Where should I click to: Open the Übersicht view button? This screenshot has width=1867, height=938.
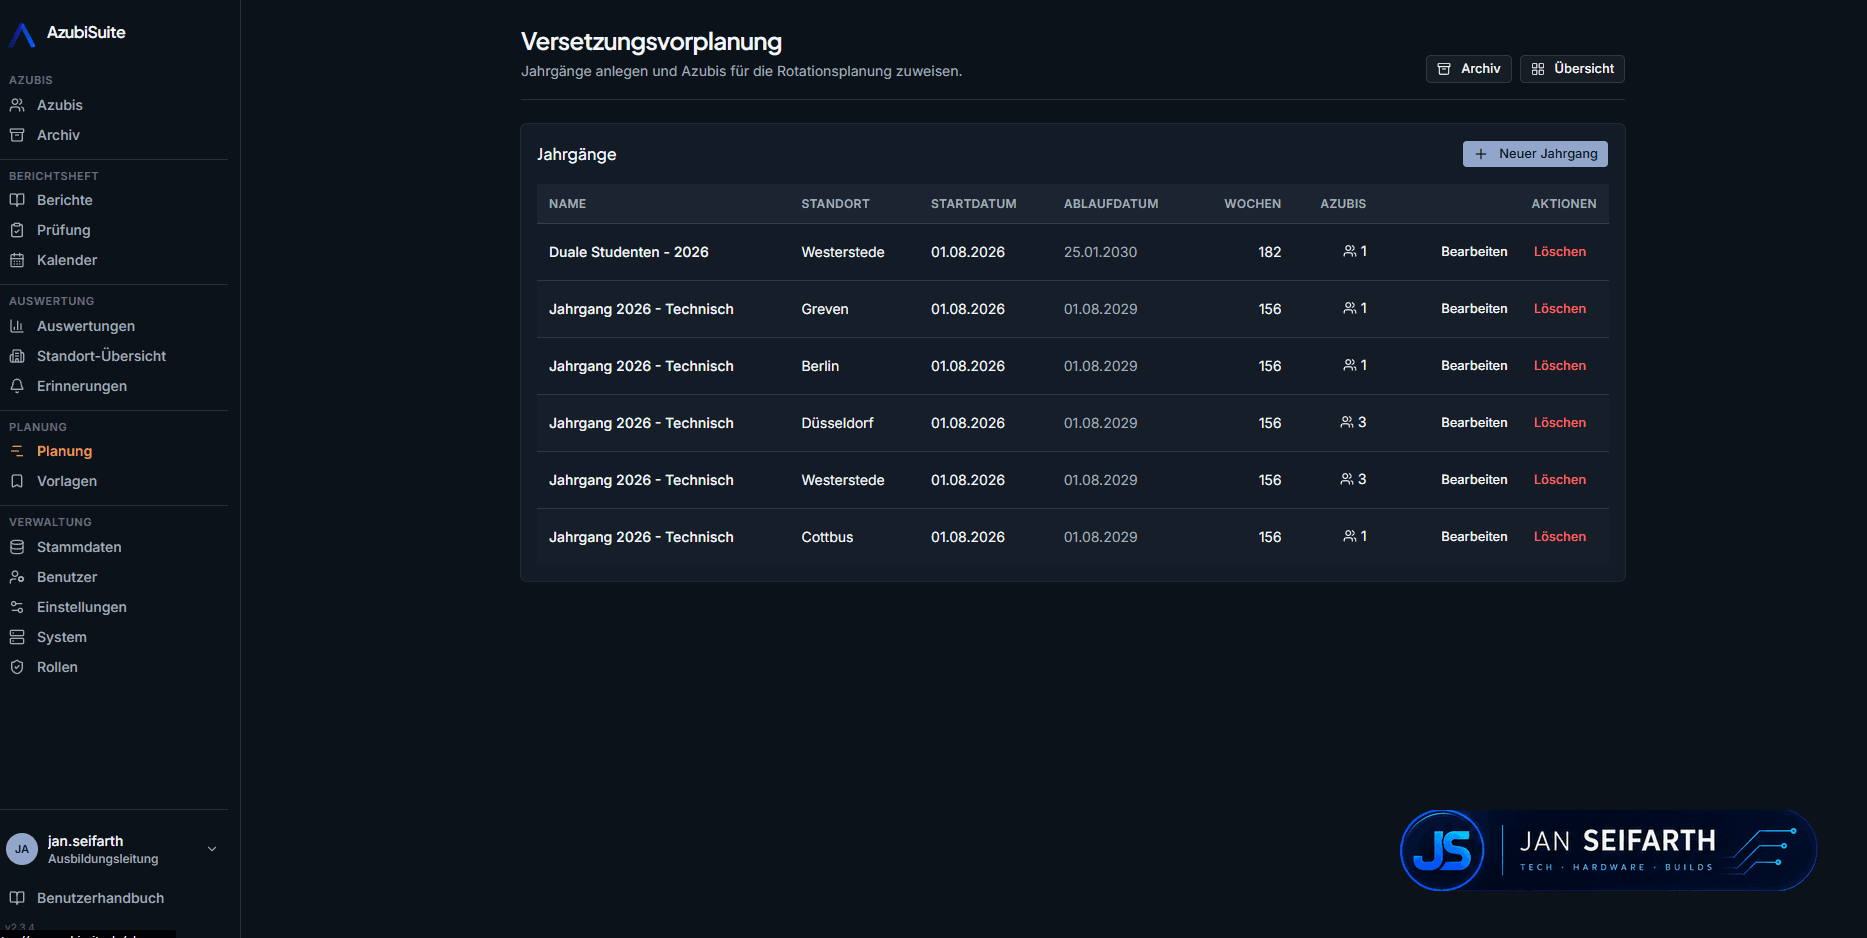coord(1572,69)
